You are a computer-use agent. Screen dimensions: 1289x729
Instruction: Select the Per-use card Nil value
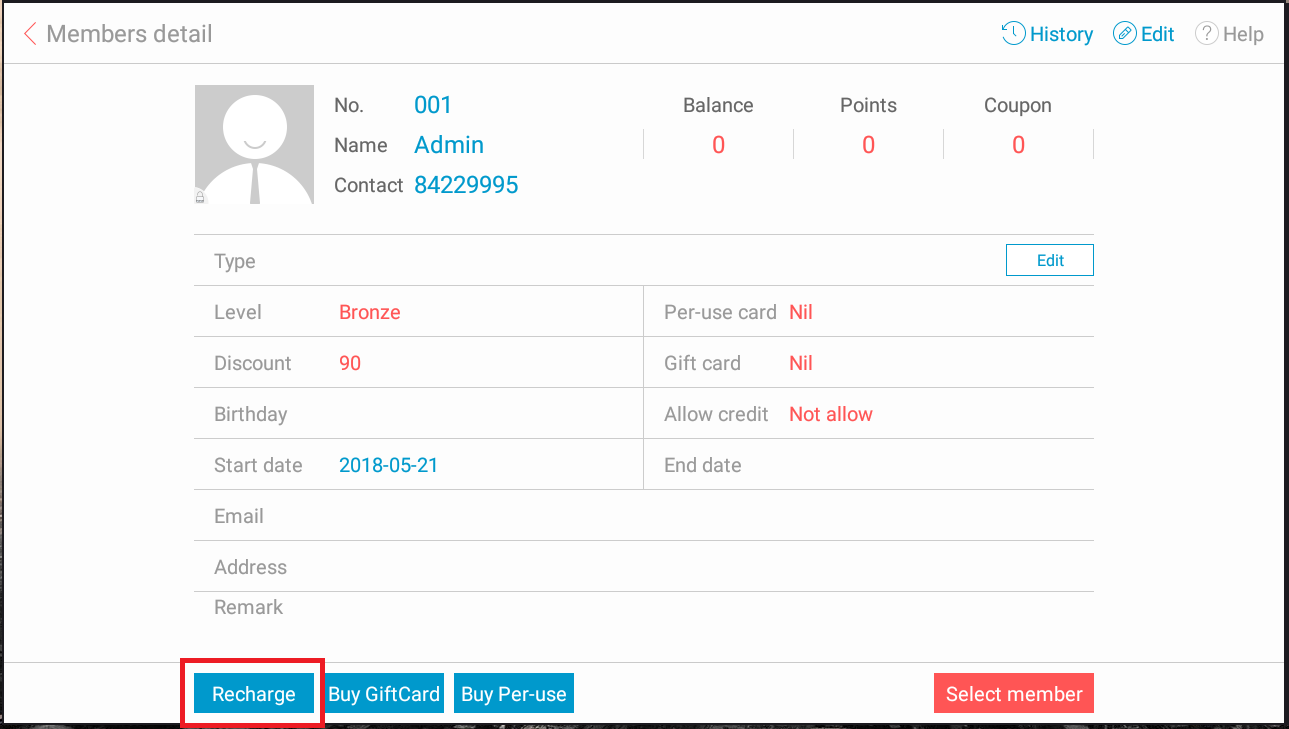click(x=801, y=312)
